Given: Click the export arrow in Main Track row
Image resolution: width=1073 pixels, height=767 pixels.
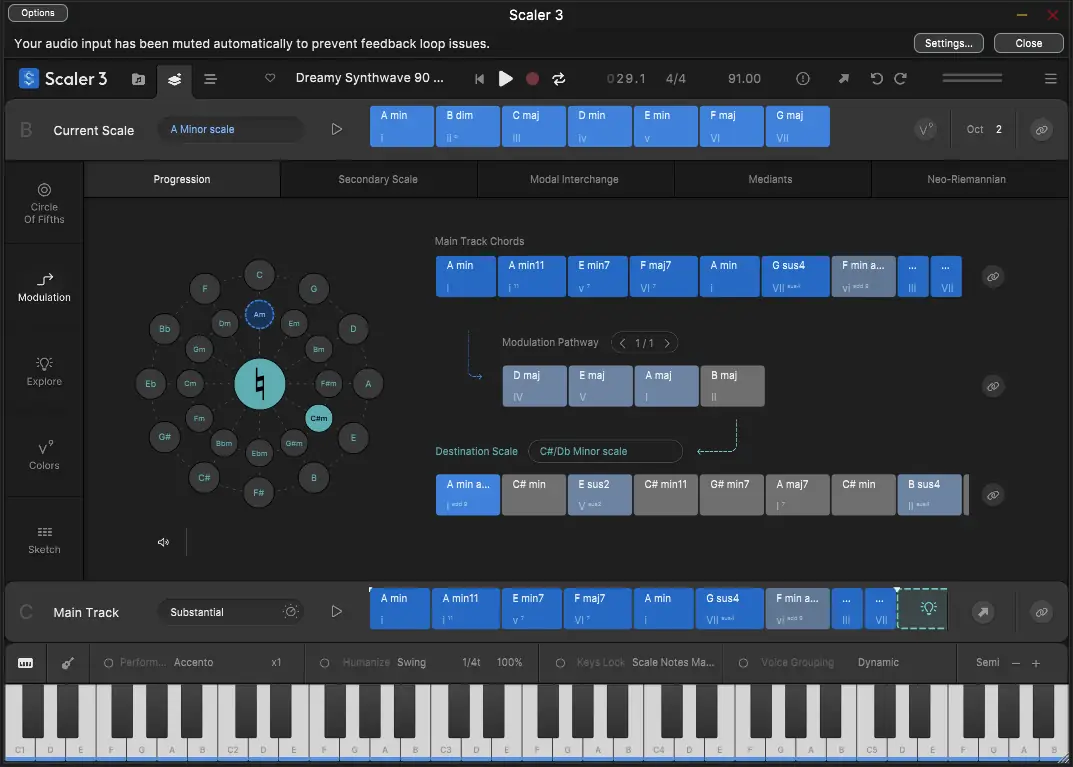Looking at the screenshot, I should [x=983, y=612].
